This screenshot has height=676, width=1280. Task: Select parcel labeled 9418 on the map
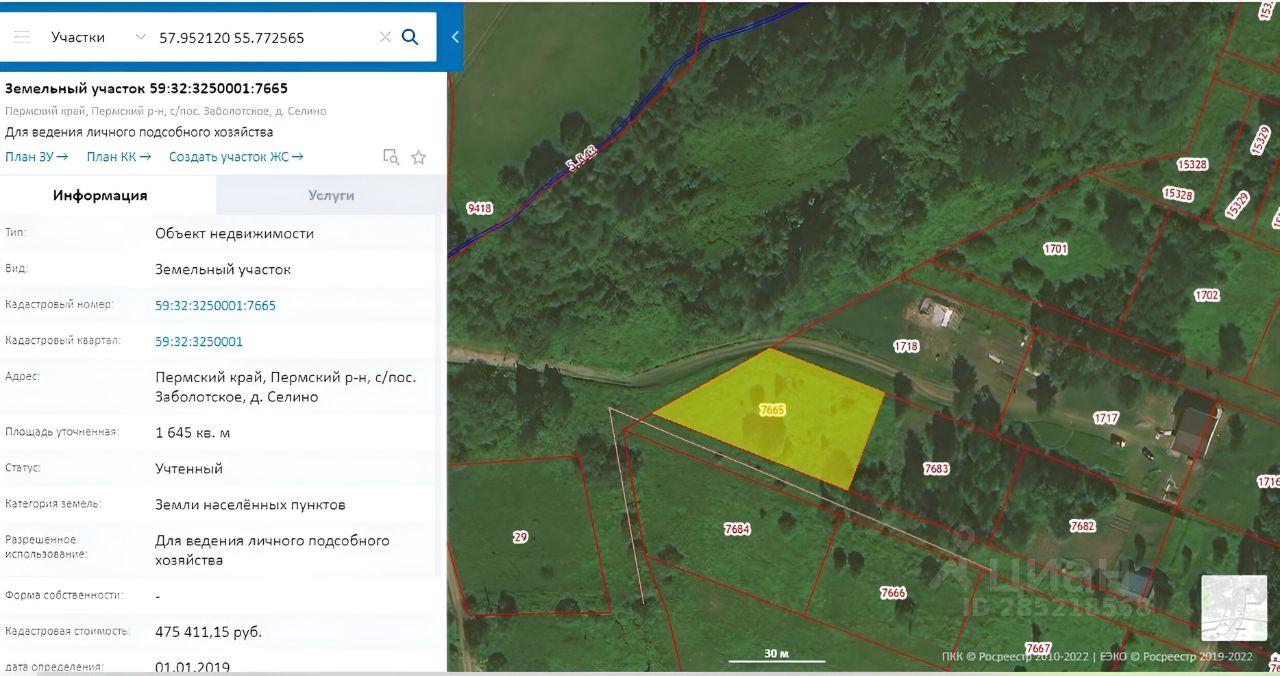[x=479, y=208]
